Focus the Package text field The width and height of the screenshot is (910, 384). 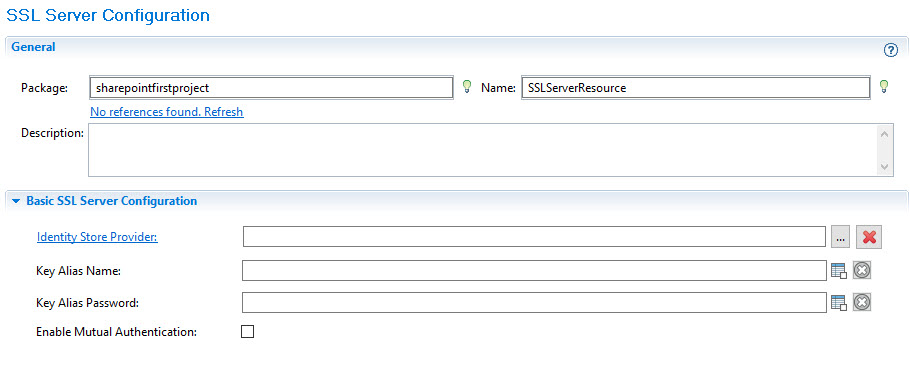271,88
